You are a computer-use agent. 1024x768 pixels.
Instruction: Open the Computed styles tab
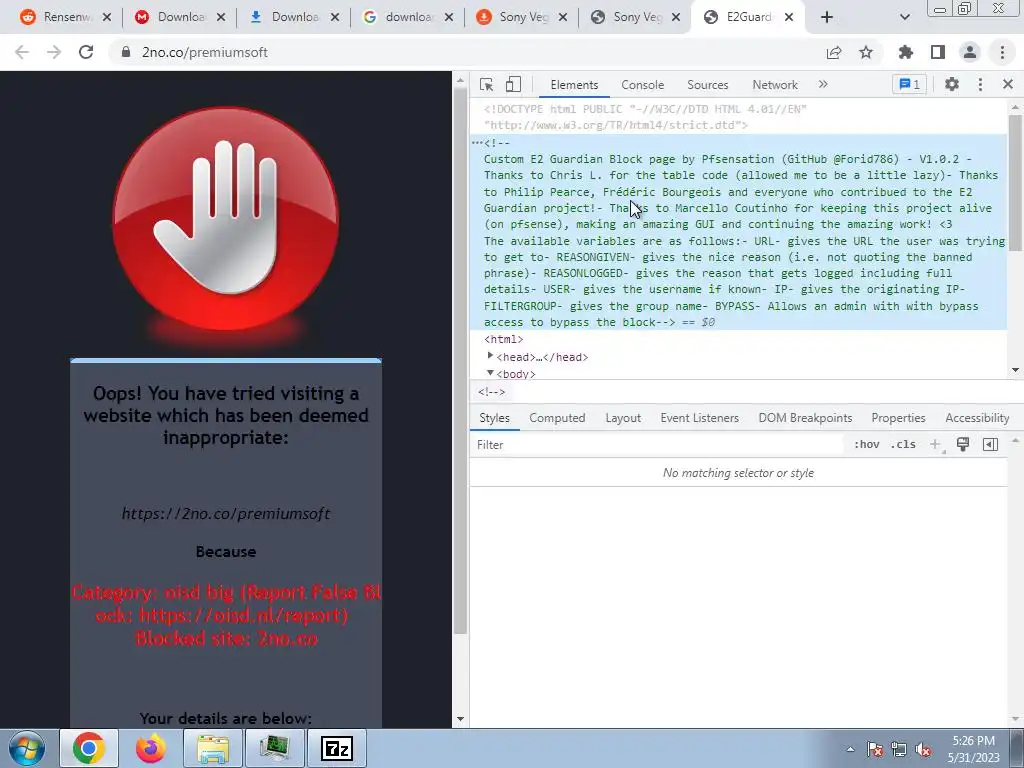pyautogui.click(x=557, y=418)
